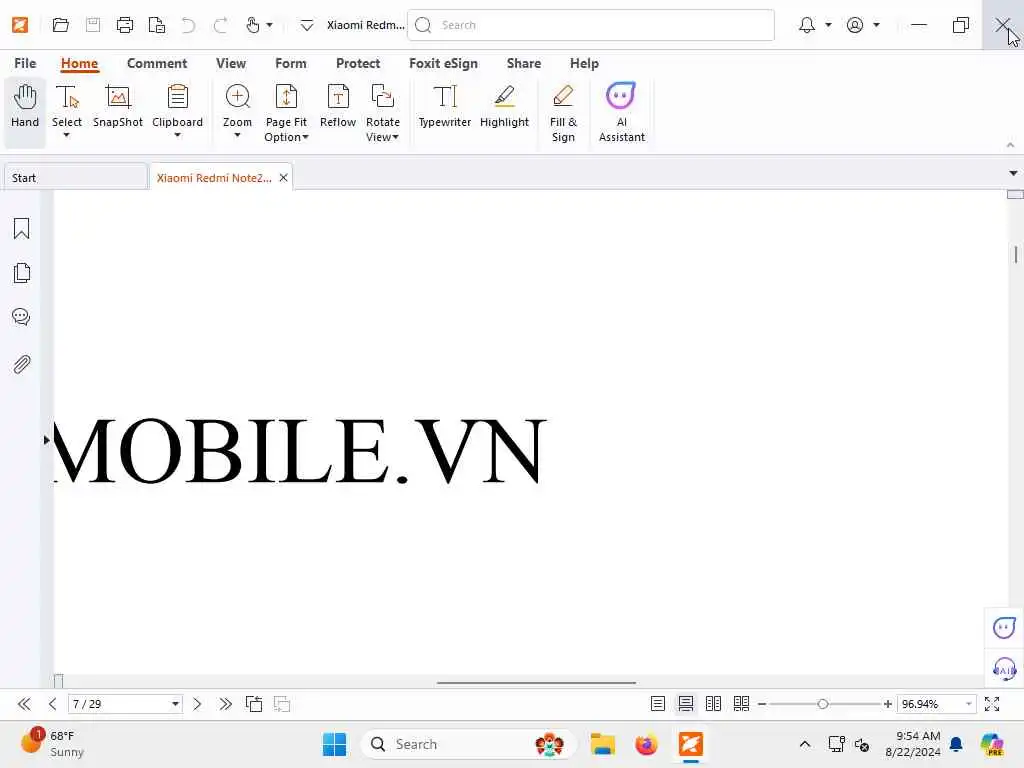Open Fill & Sign tool
Screen dimensions: 1024x768
tap(563, 112)
